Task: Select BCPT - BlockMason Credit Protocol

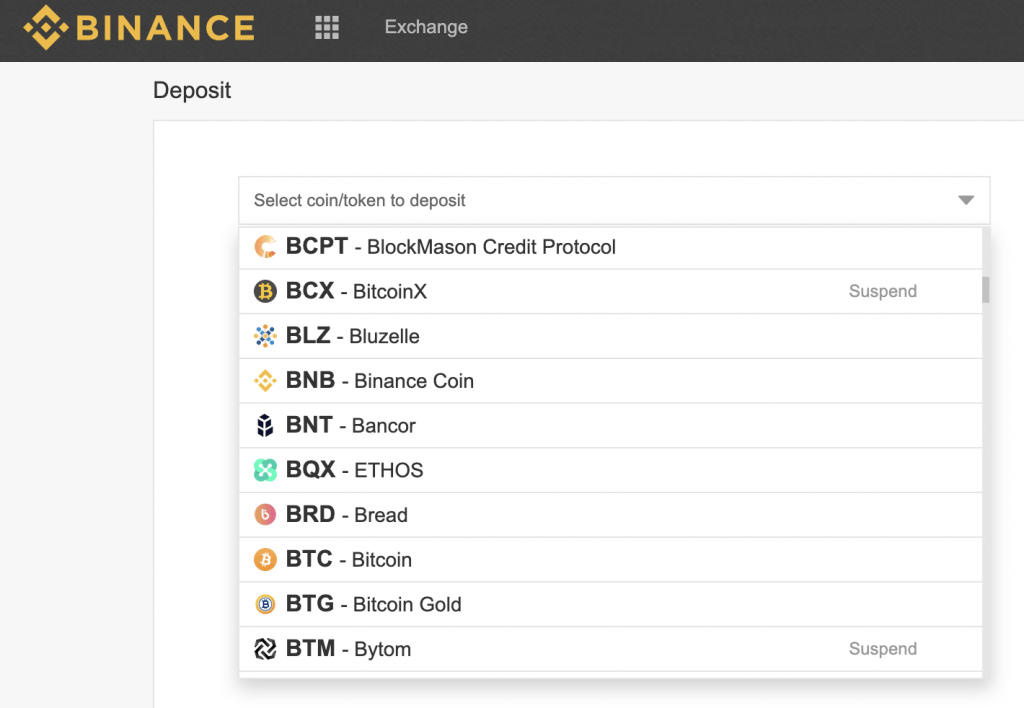Action: click(611, 248)
